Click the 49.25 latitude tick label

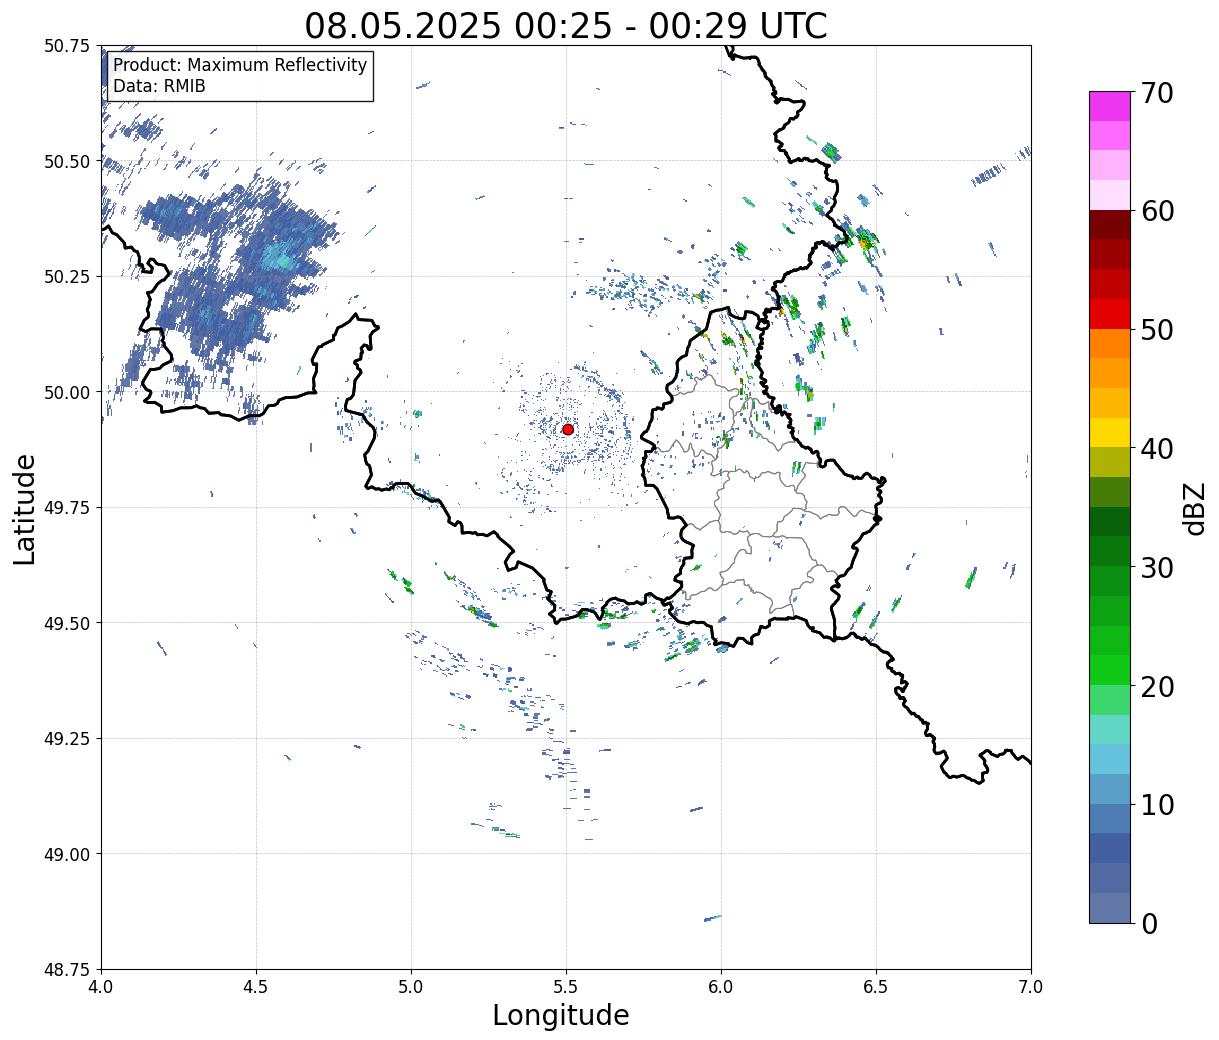pos(67,739)
